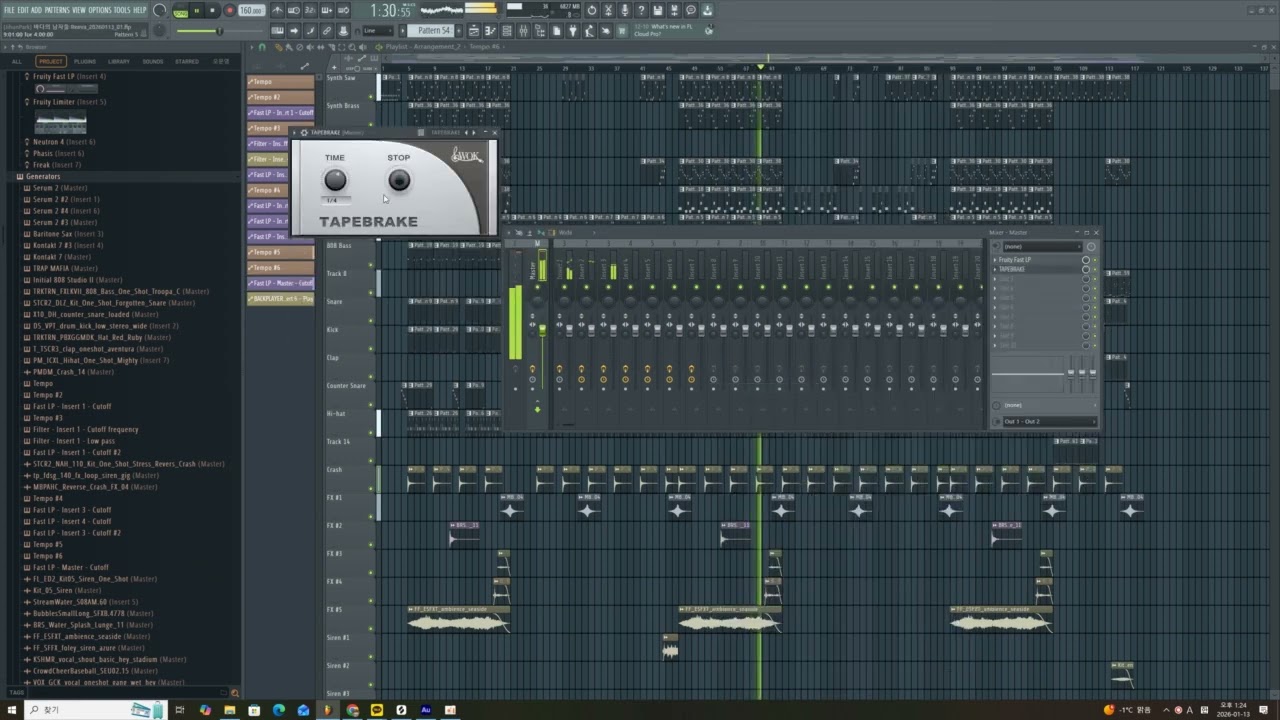Toggle Song/Pattern mode switch

point(180,10)
